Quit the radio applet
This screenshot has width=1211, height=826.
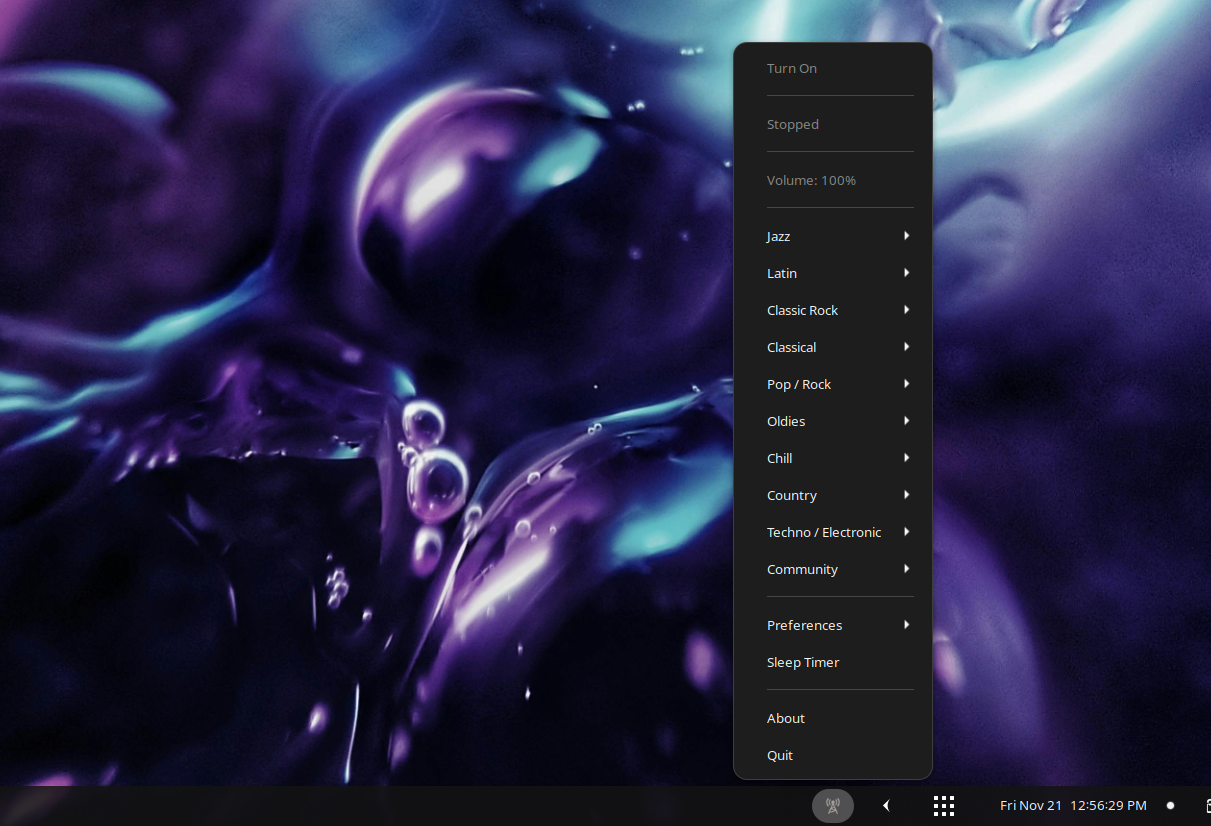tap(780, 755)
